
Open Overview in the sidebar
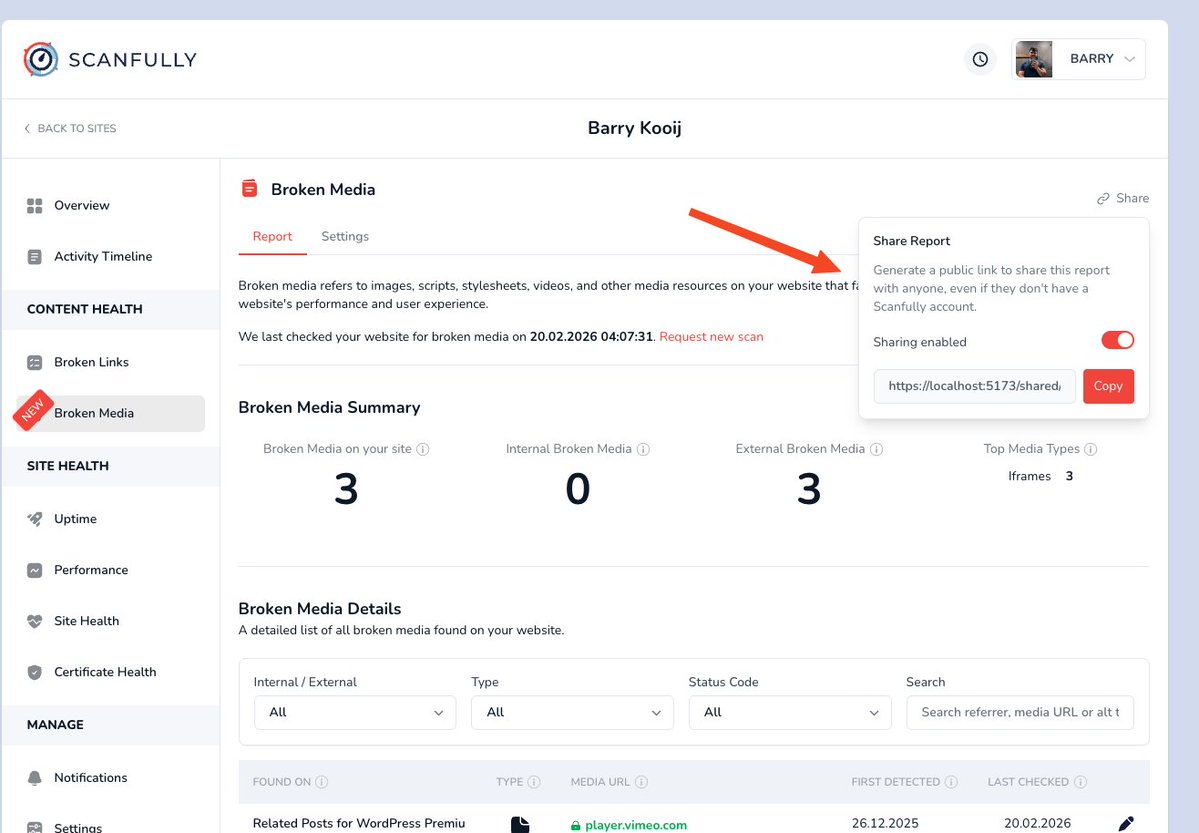(x=82, y=205)
